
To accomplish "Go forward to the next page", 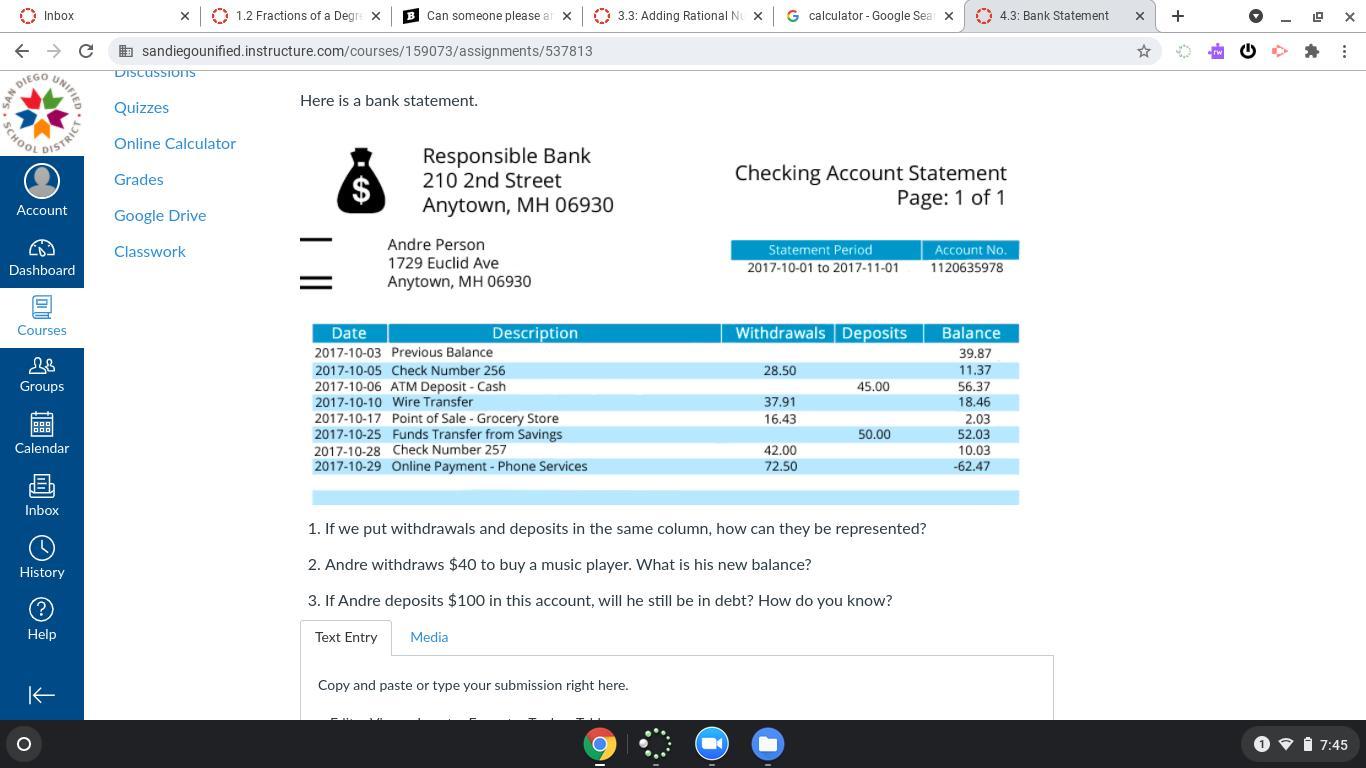I will click(x=54, y=51).
